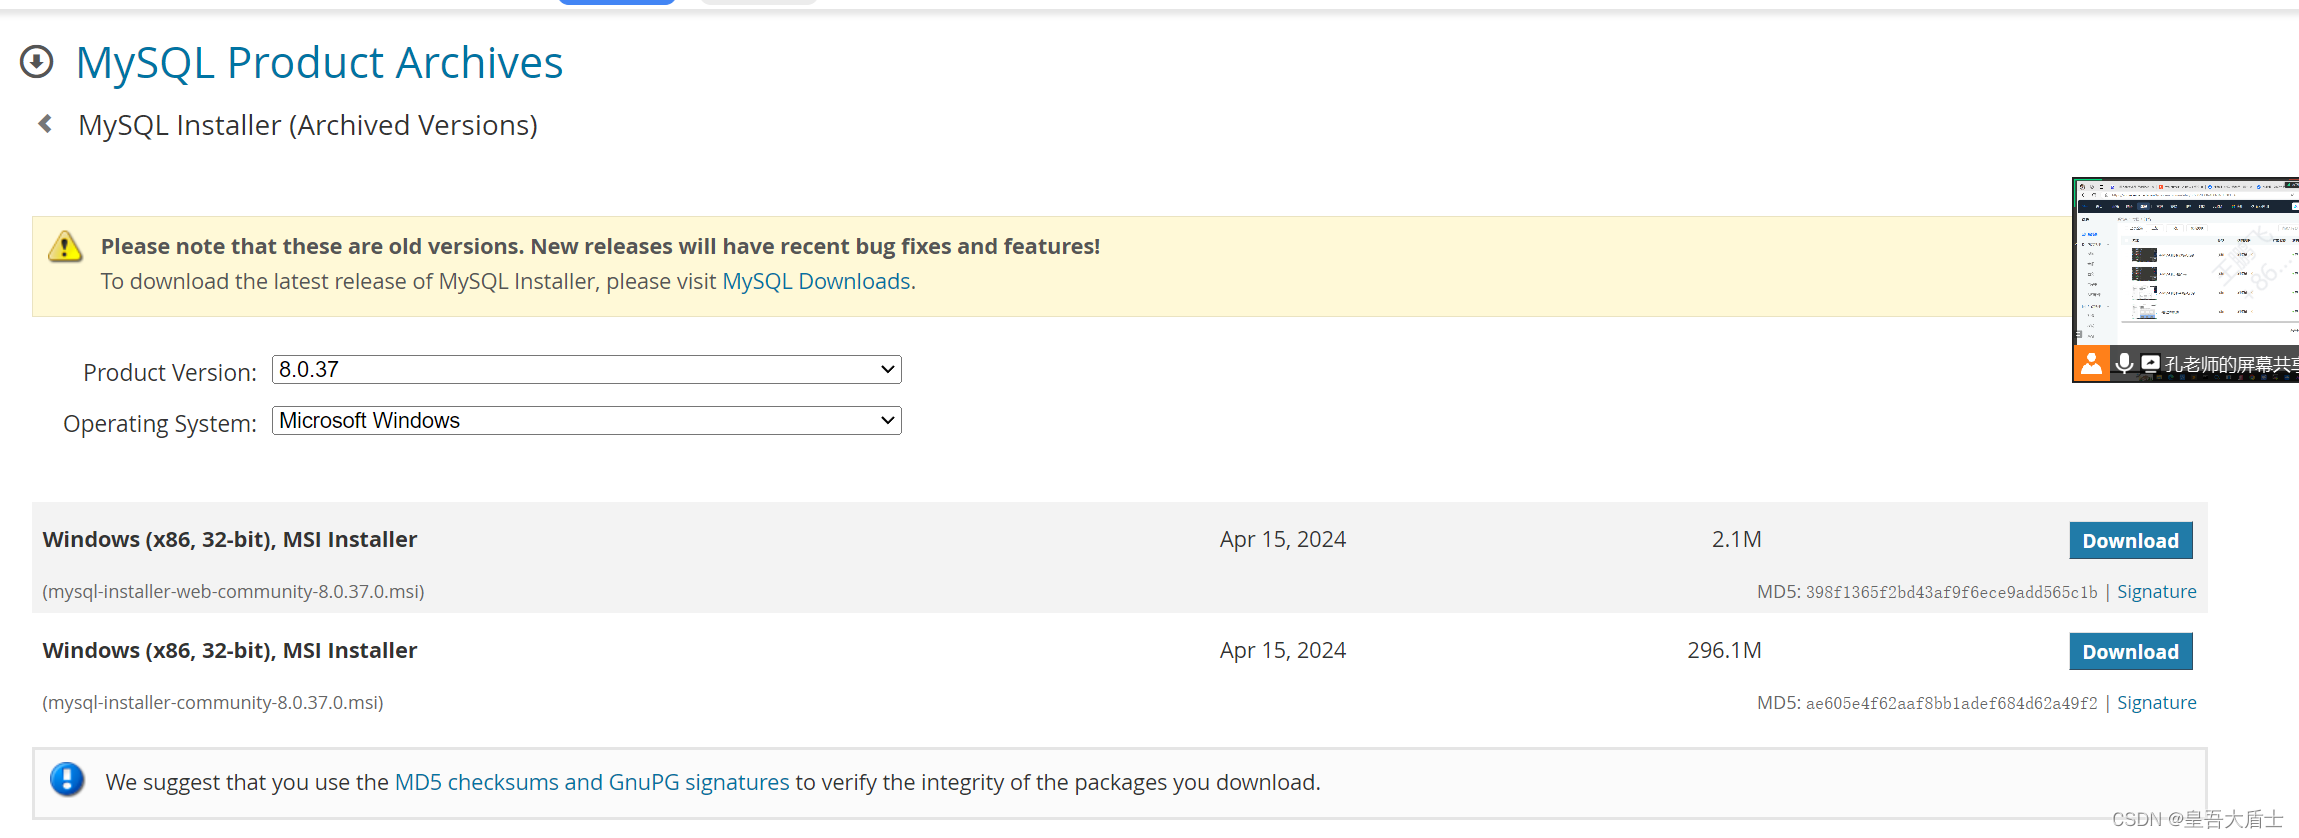Click MD5 hash 398f1365f2bd43af9f6ece9add565c1b
This screenshot has height=838, width=2299.
[1951, 592]
